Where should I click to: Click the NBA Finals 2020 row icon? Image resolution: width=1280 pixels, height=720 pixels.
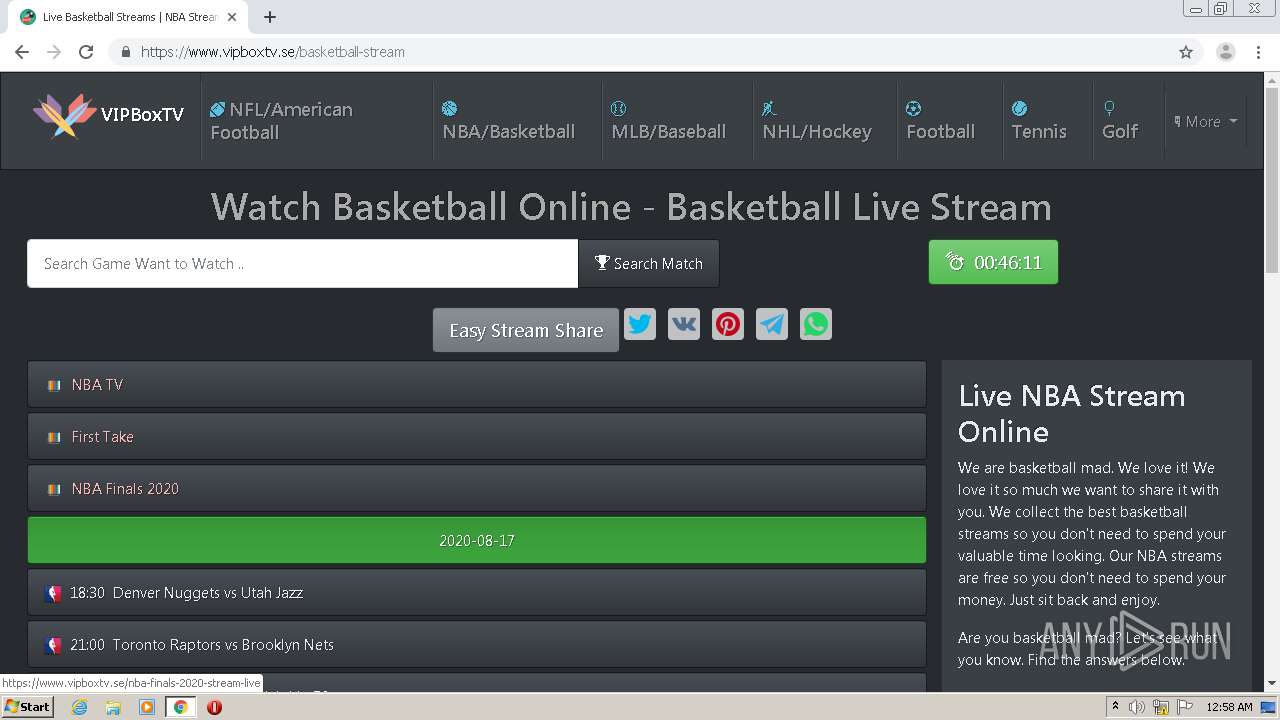pyautogui.click(x=54, y=489)
